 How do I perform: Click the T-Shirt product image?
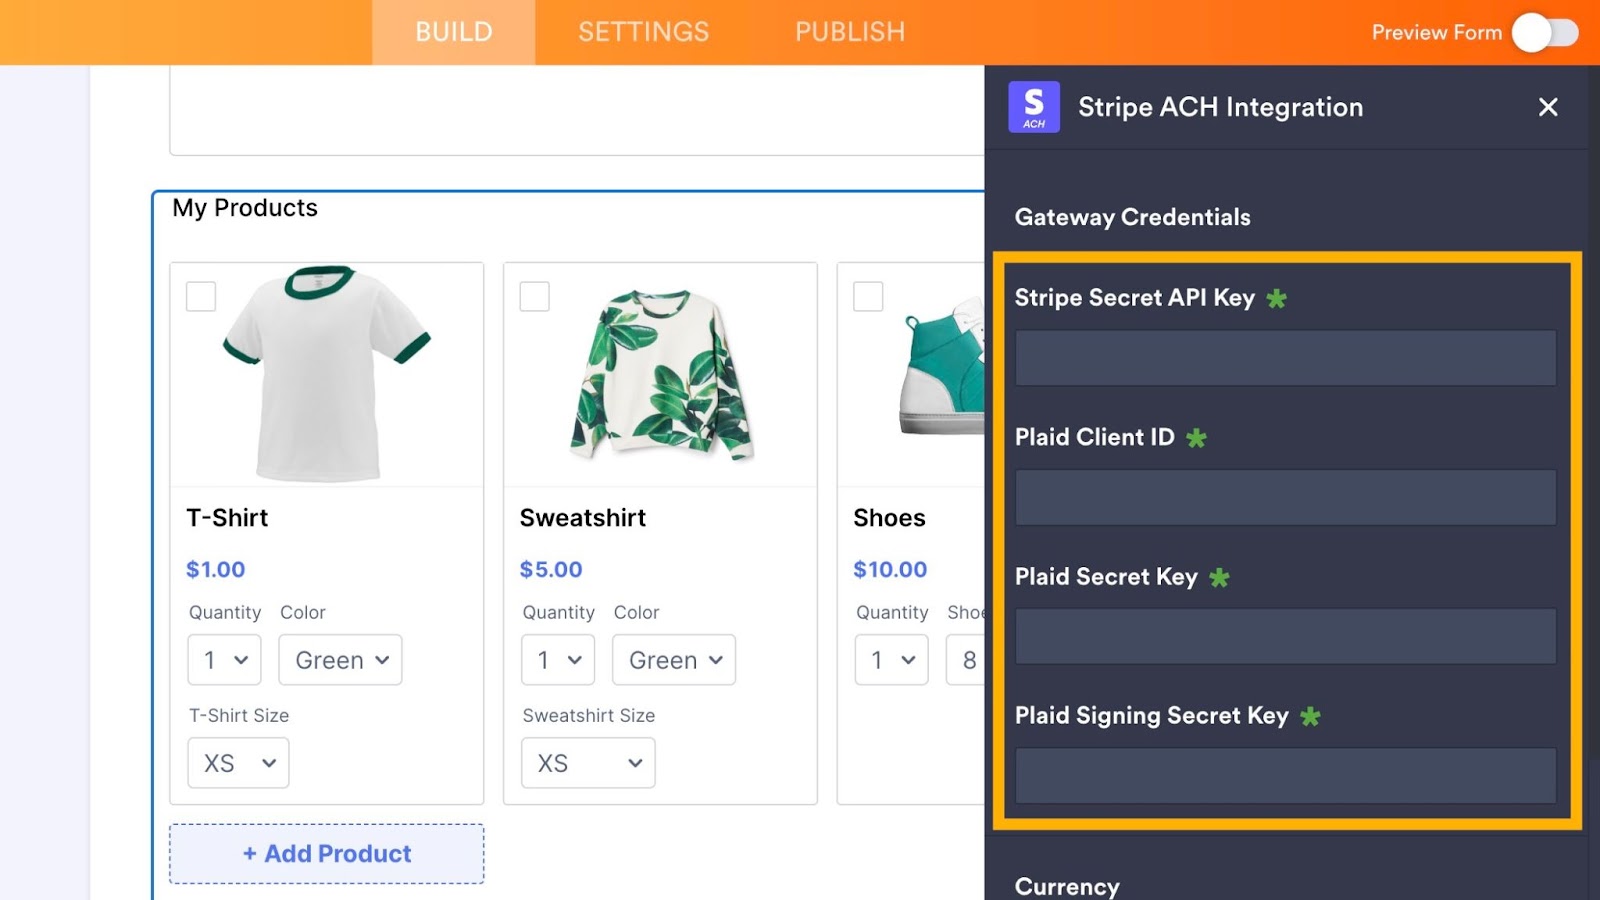(x=326, y=375)
